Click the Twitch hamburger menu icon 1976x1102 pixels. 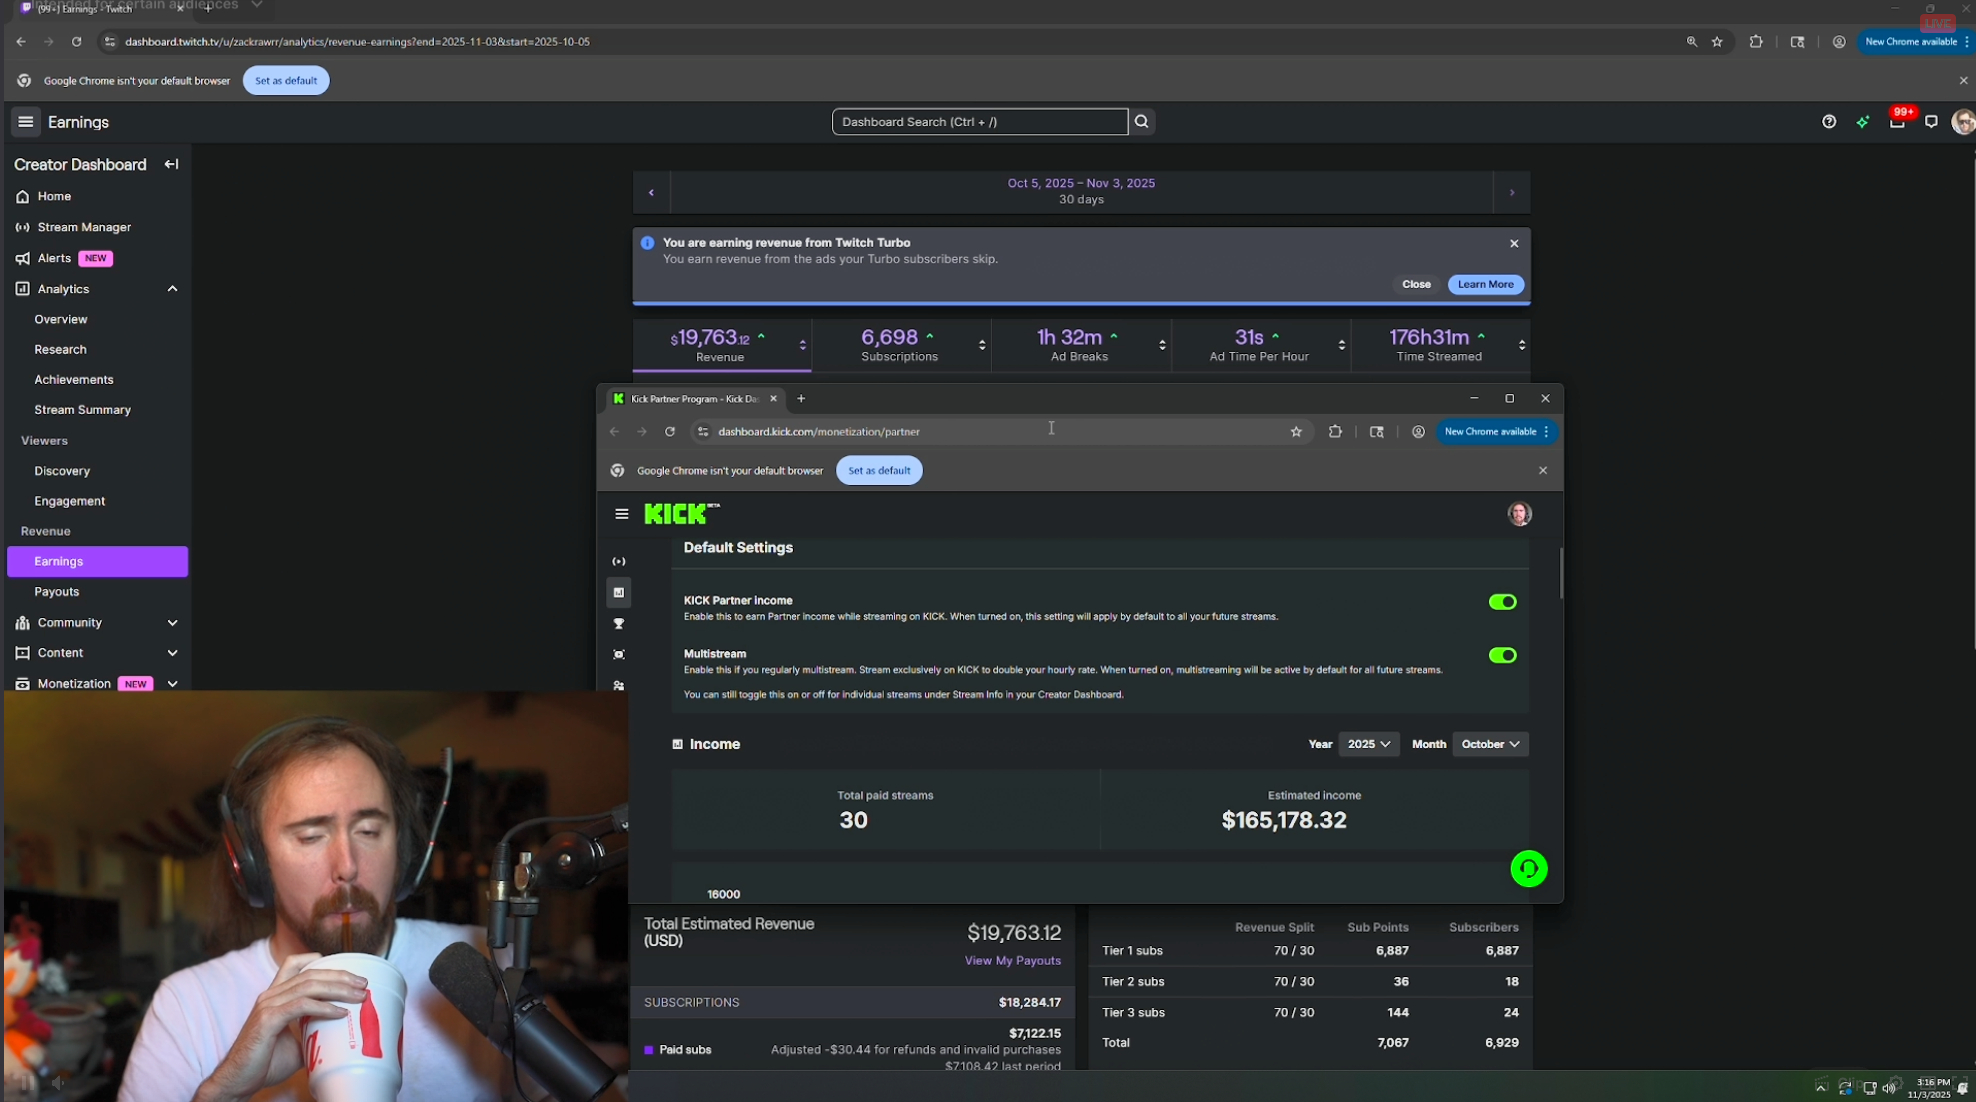coord(26,122)
